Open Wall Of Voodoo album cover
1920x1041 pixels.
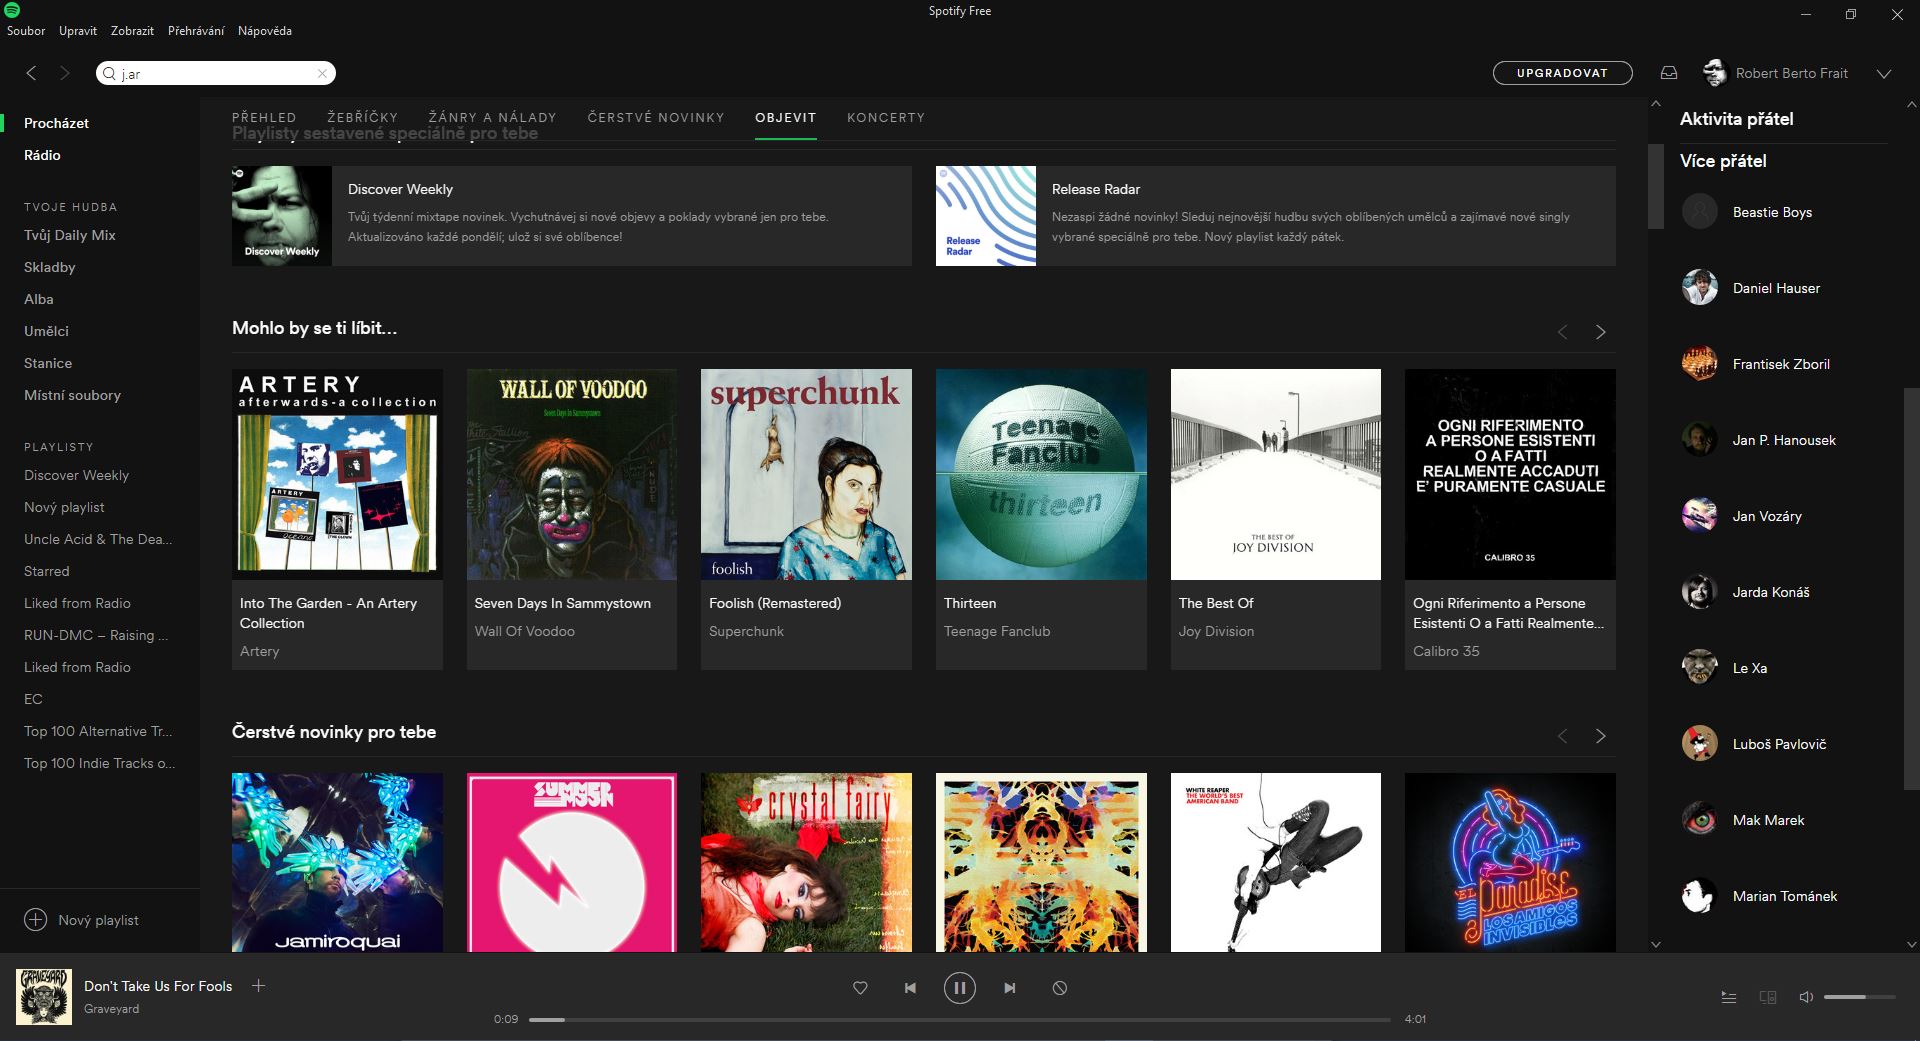572,474
